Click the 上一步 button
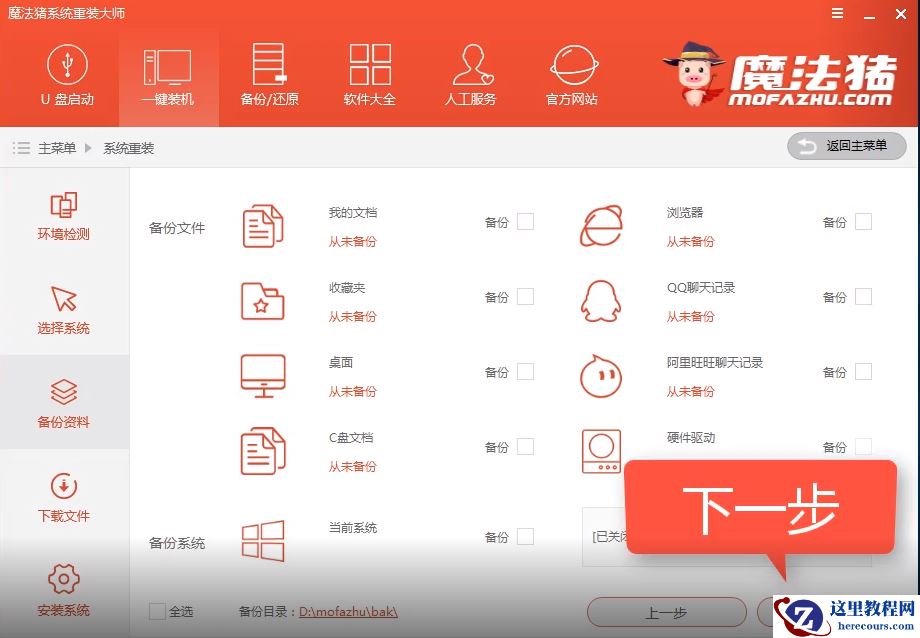920x638 pixels. tap(667, 612)
